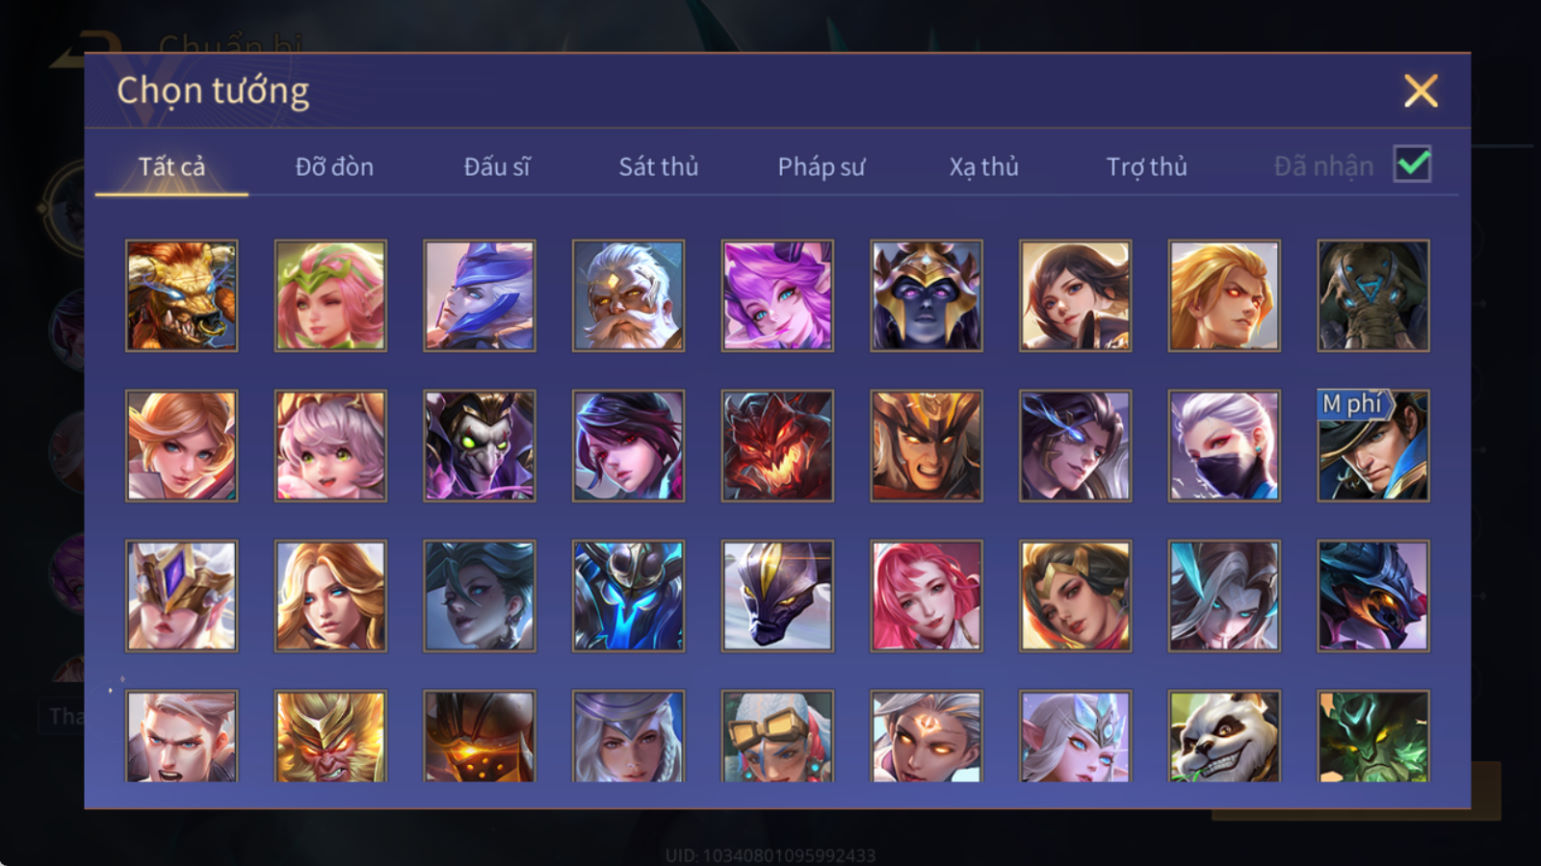Pick the hero with black face mask
This screenshot has height=866, width=1541.
click(x=1223, y=446)
